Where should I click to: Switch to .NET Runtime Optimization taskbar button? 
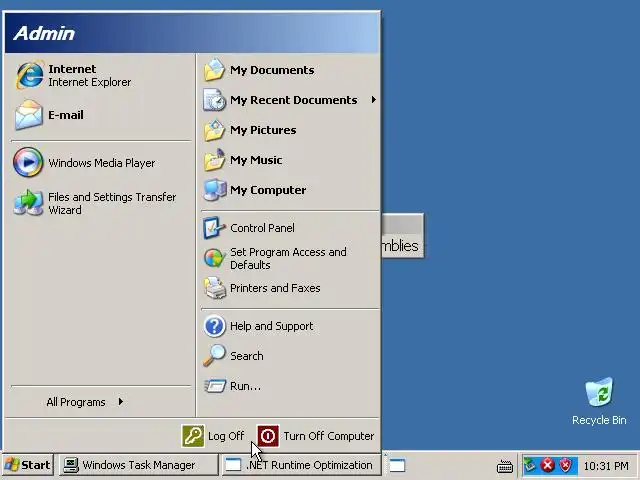click(x=301, y=465)
